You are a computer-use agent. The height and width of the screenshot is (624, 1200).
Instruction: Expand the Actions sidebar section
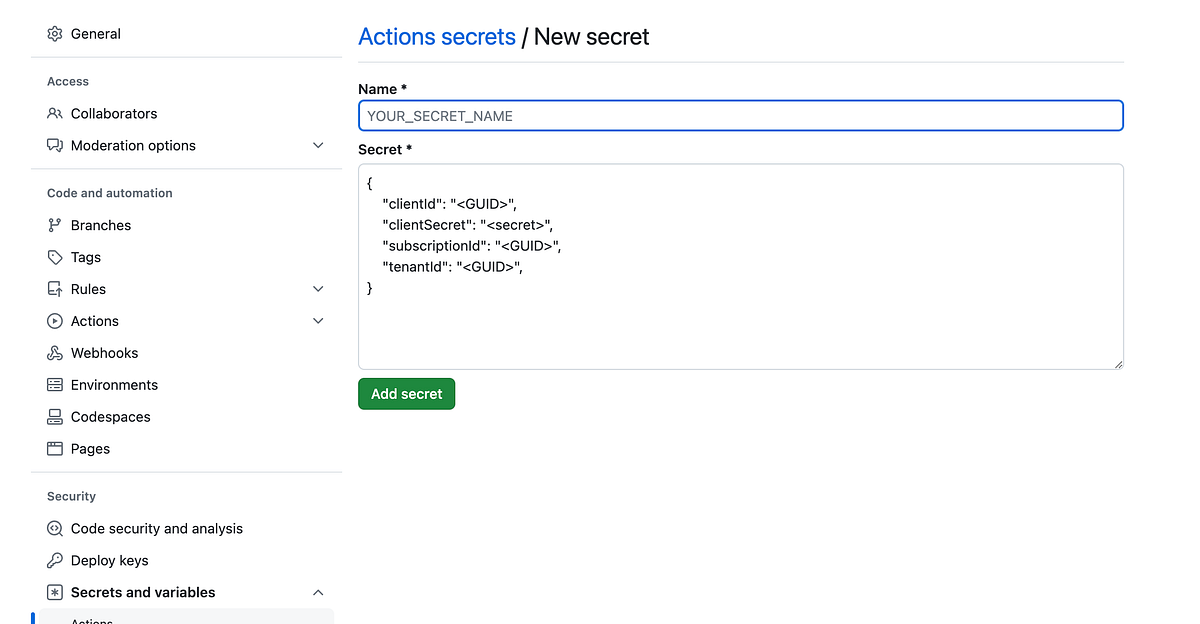tap(318, 320)
